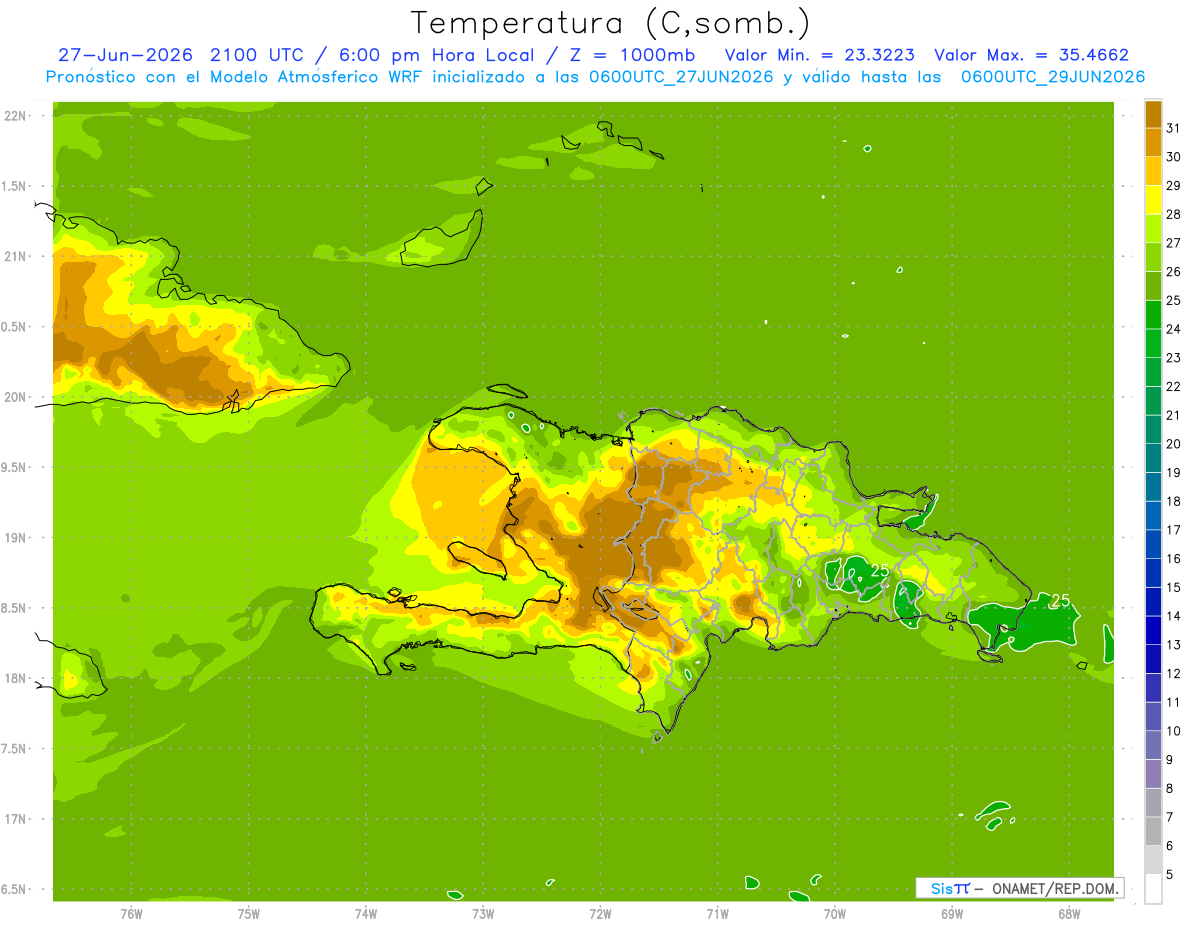Click the "11" legend scale value

(x=1173, y=702)
